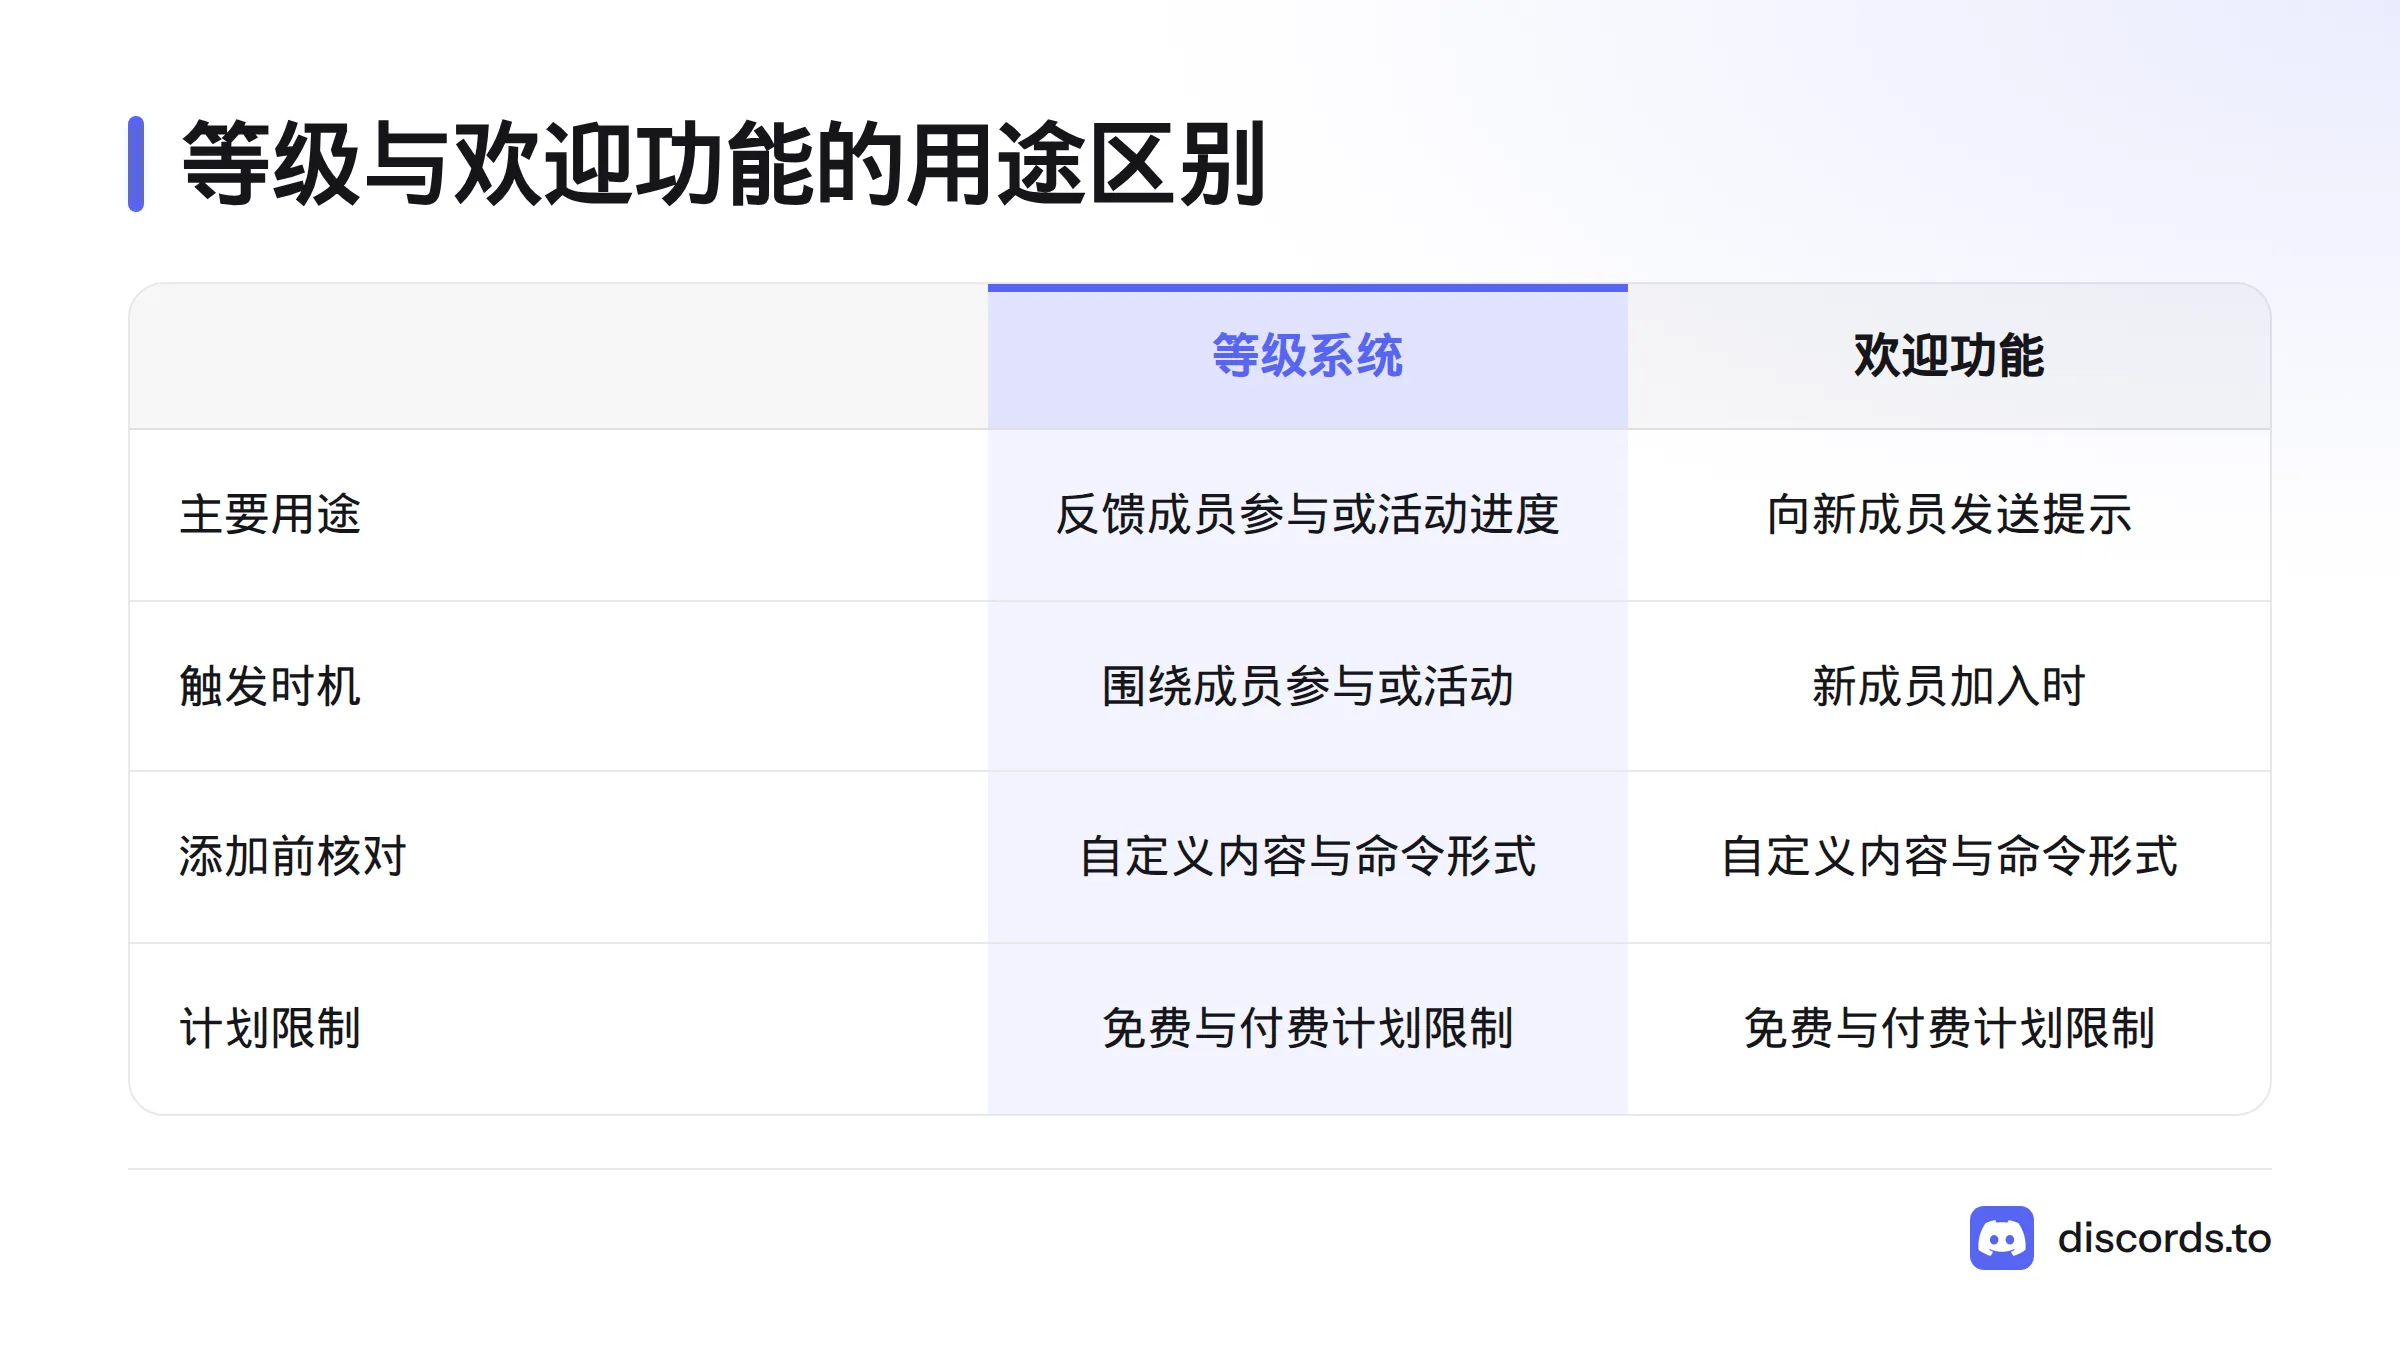
Task: Select the 等级系统 column header
Action: tap(1307, 356)
